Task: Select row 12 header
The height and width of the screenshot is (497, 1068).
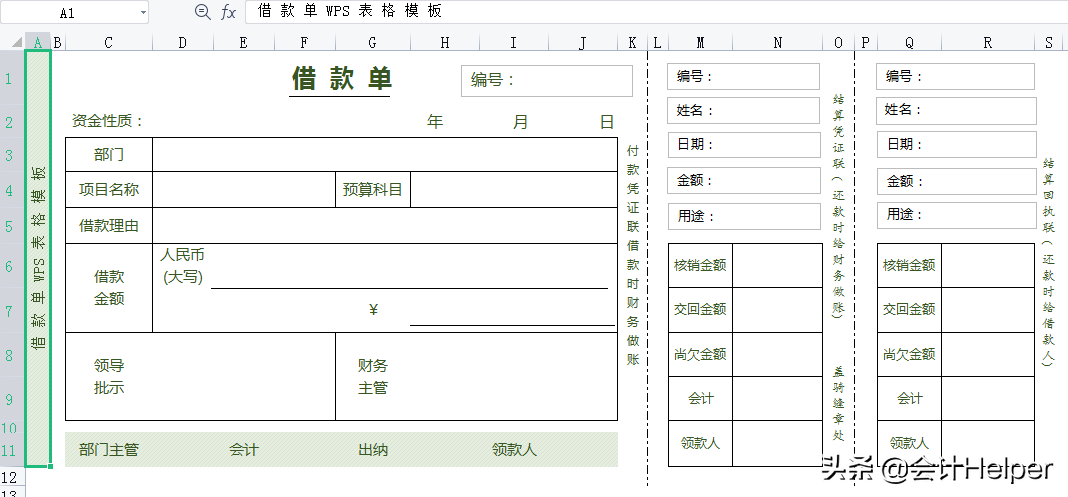Action: coord(10,475)
